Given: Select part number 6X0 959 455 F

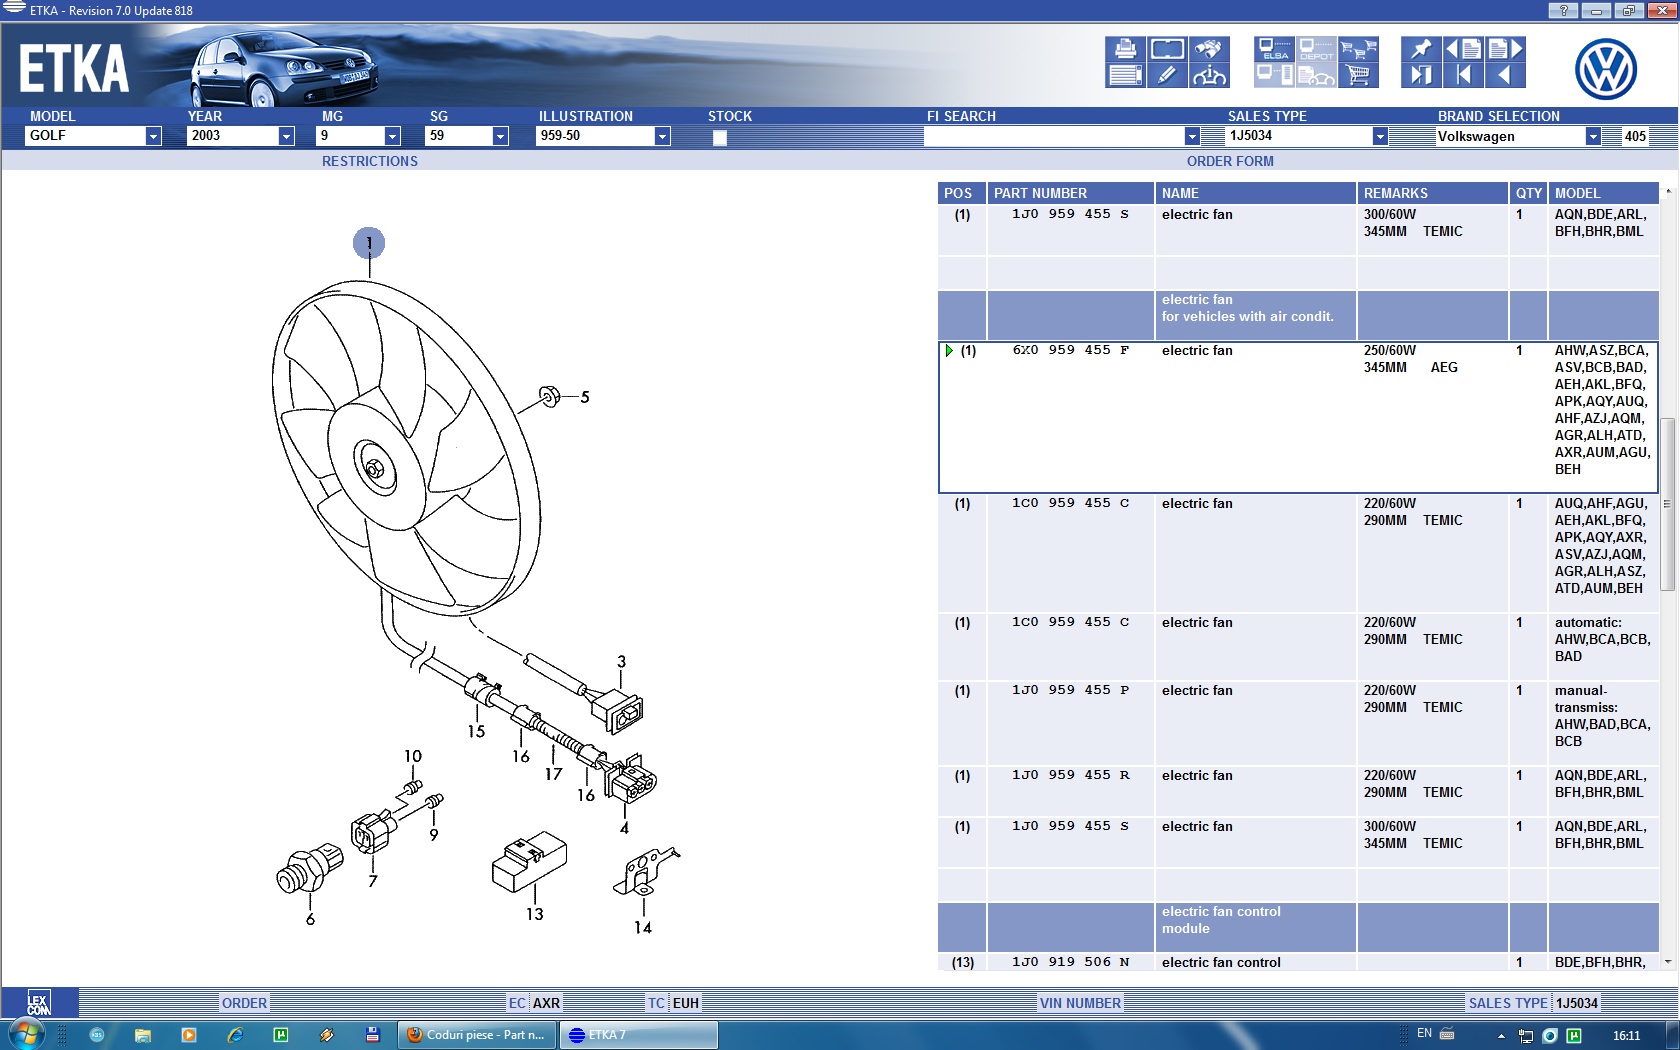Looking at the screenshot, I should click(1070, 350).
